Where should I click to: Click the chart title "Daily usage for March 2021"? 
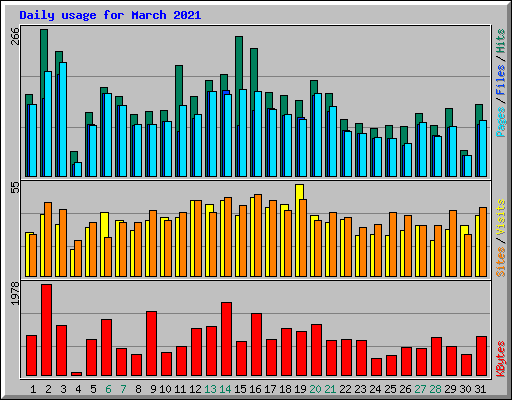[110, 15]
